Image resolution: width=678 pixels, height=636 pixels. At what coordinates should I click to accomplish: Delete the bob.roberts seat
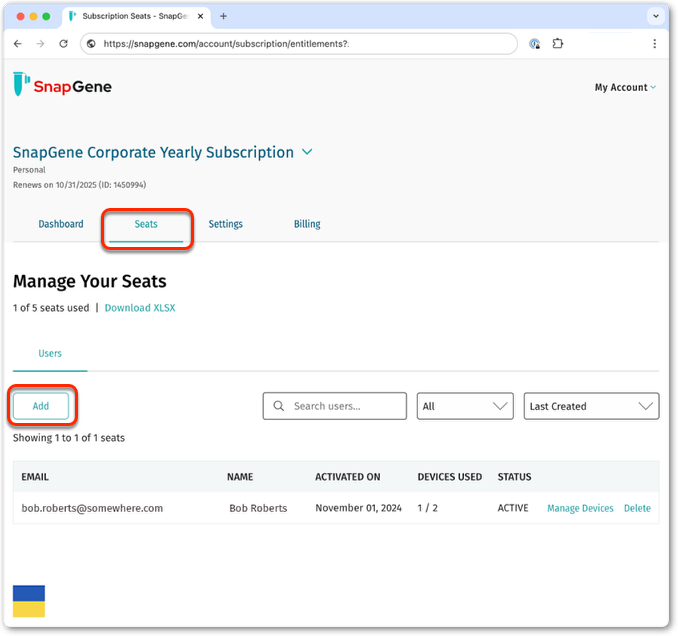pos(637,508)
